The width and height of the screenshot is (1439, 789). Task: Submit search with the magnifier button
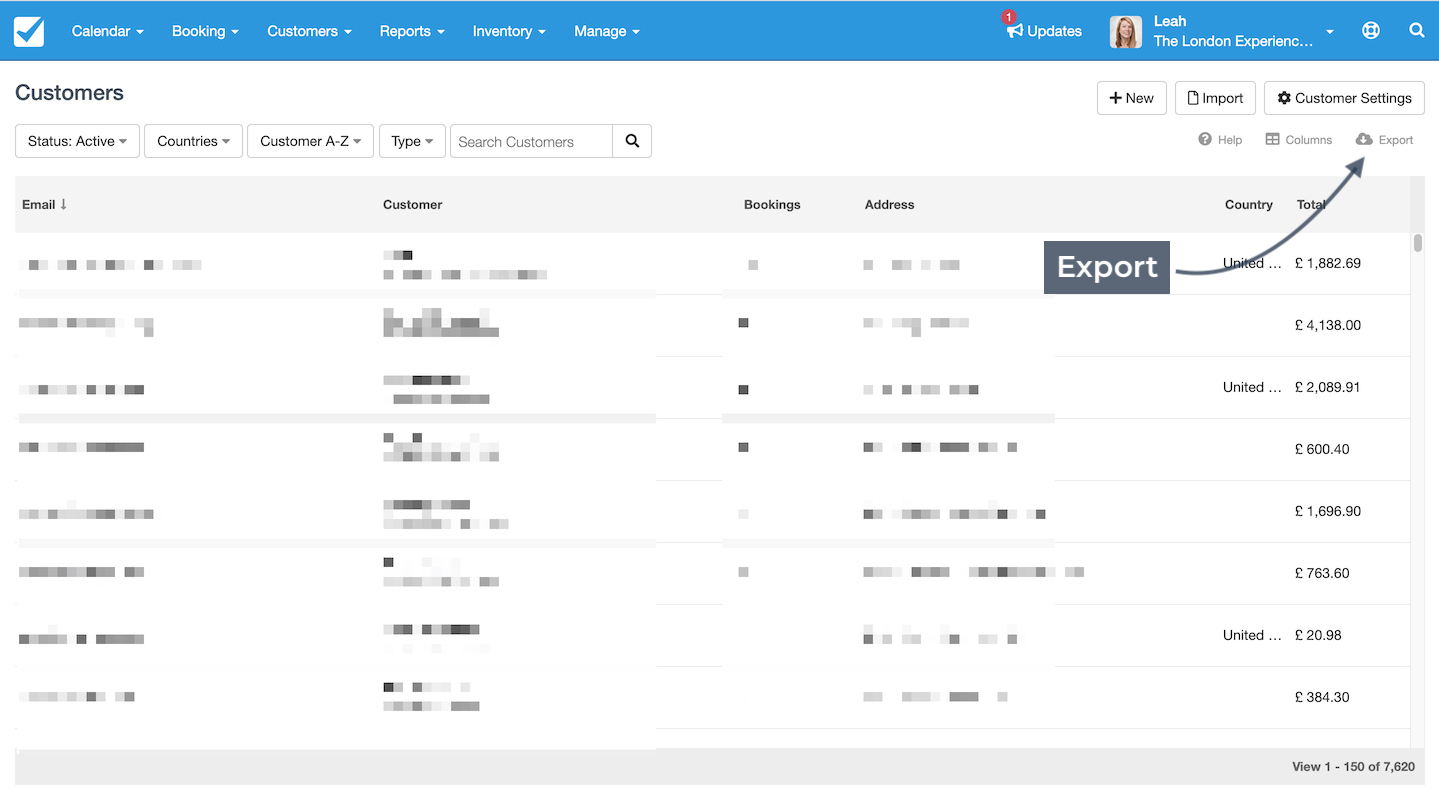pyautogui.click(x=632, y=141)
